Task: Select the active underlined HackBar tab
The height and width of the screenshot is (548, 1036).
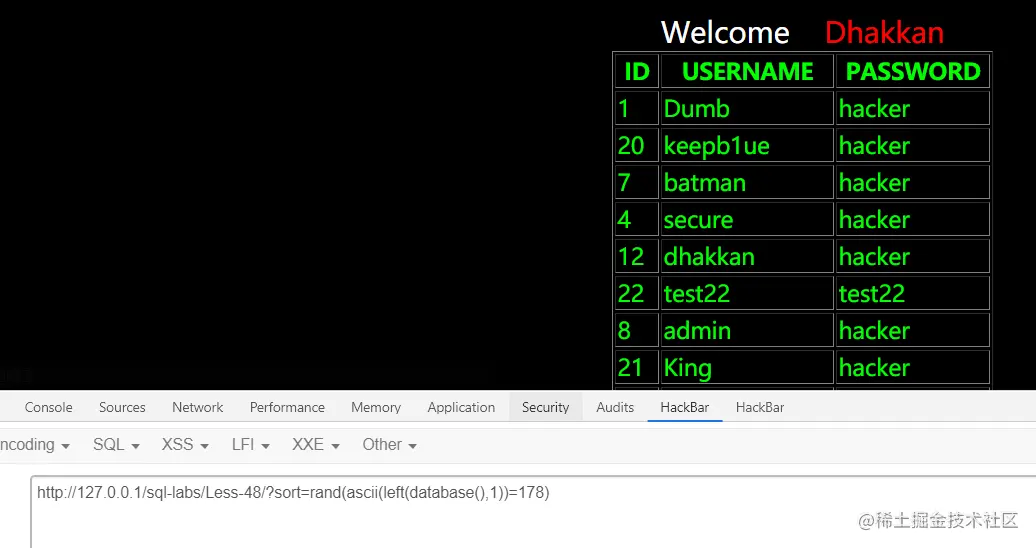Action: [x=684, y=407]
